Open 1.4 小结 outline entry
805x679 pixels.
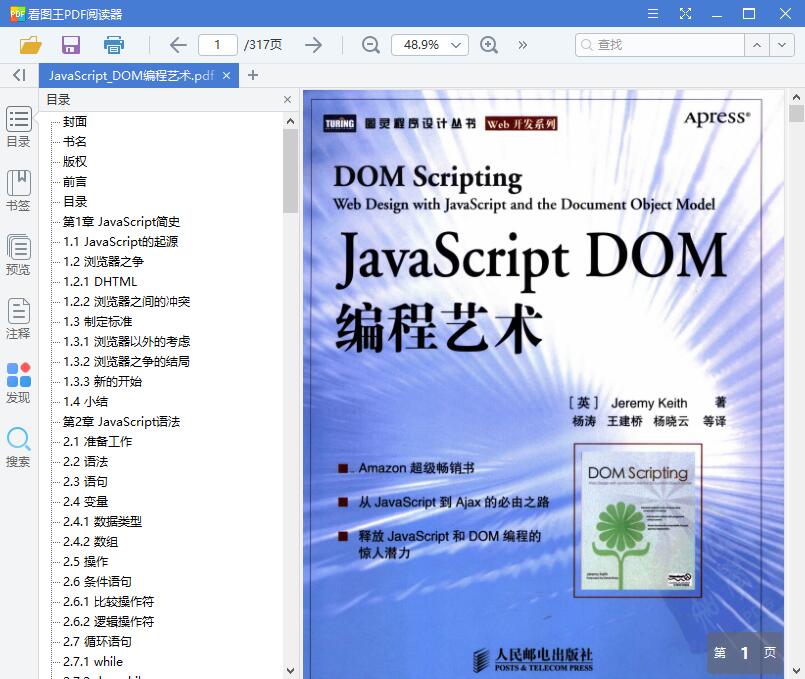click(x=86, y=402)
